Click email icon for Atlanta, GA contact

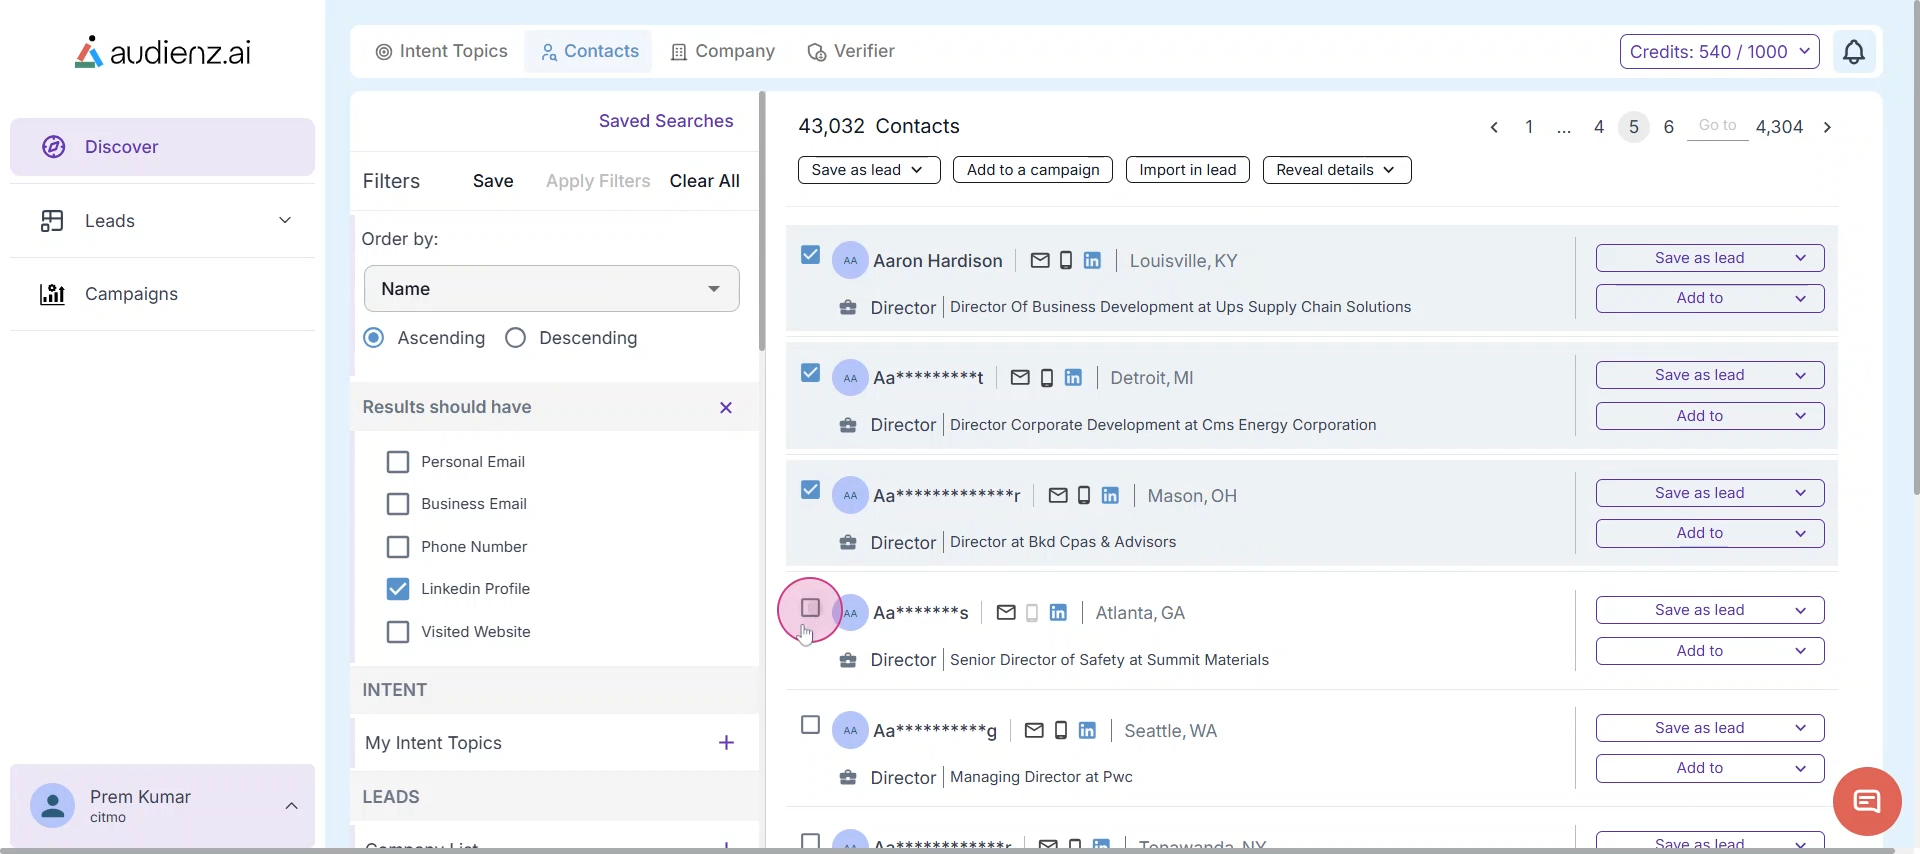click(1006, 612)
